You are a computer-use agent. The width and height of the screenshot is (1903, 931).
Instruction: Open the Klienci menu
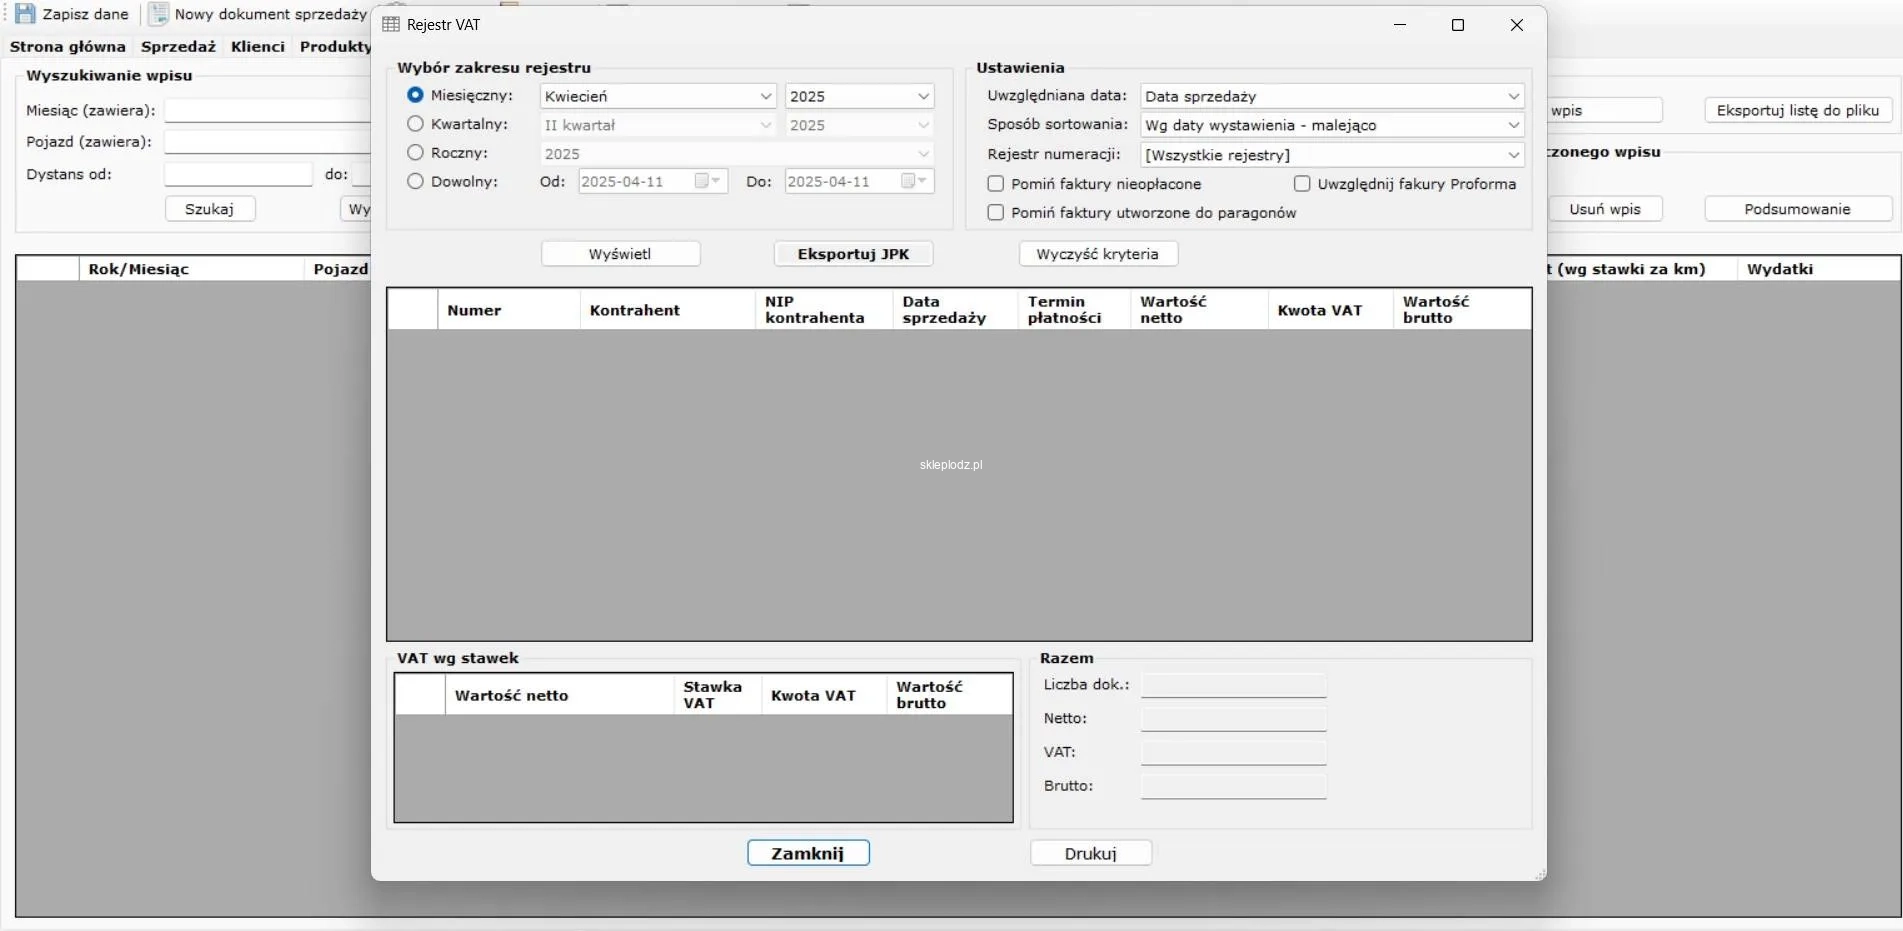coord(257,46)
